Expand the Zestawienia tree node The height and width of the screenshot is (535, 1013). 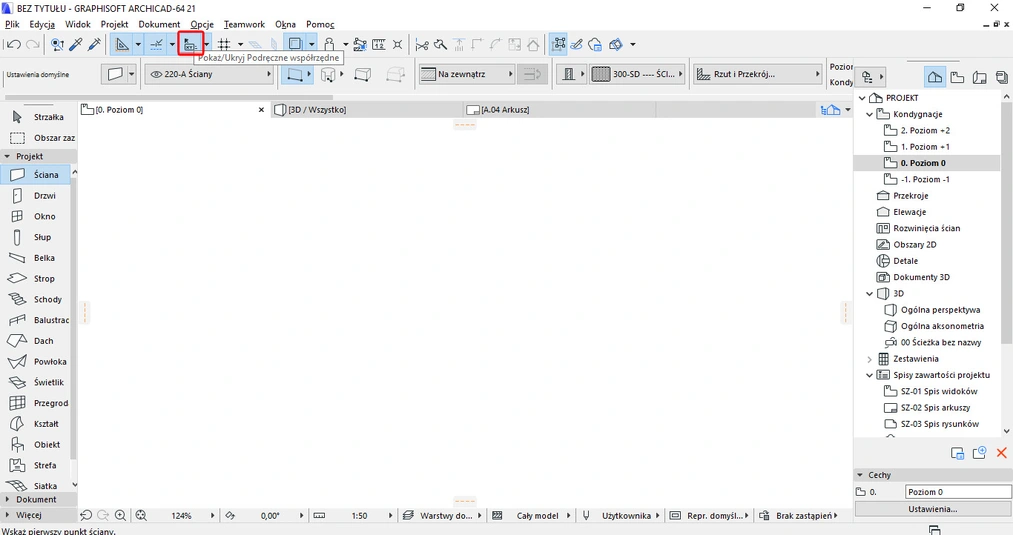[869, 359]
